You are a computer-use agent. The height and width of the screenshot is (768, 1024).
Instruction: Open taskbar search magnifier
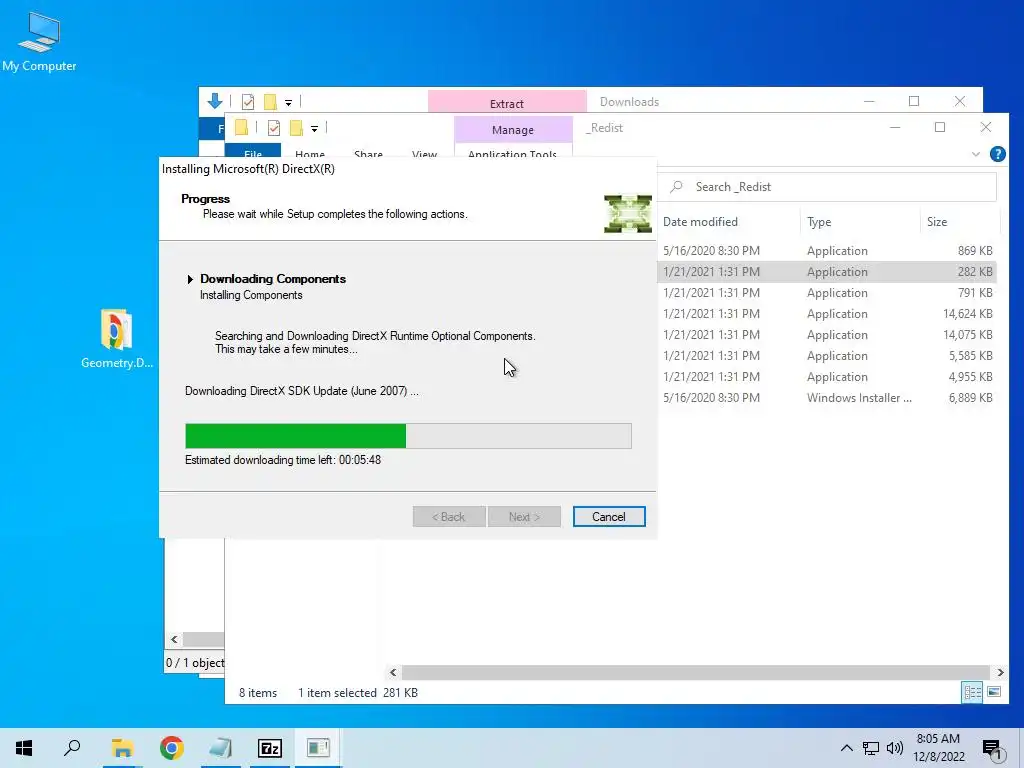coord(72,748)
